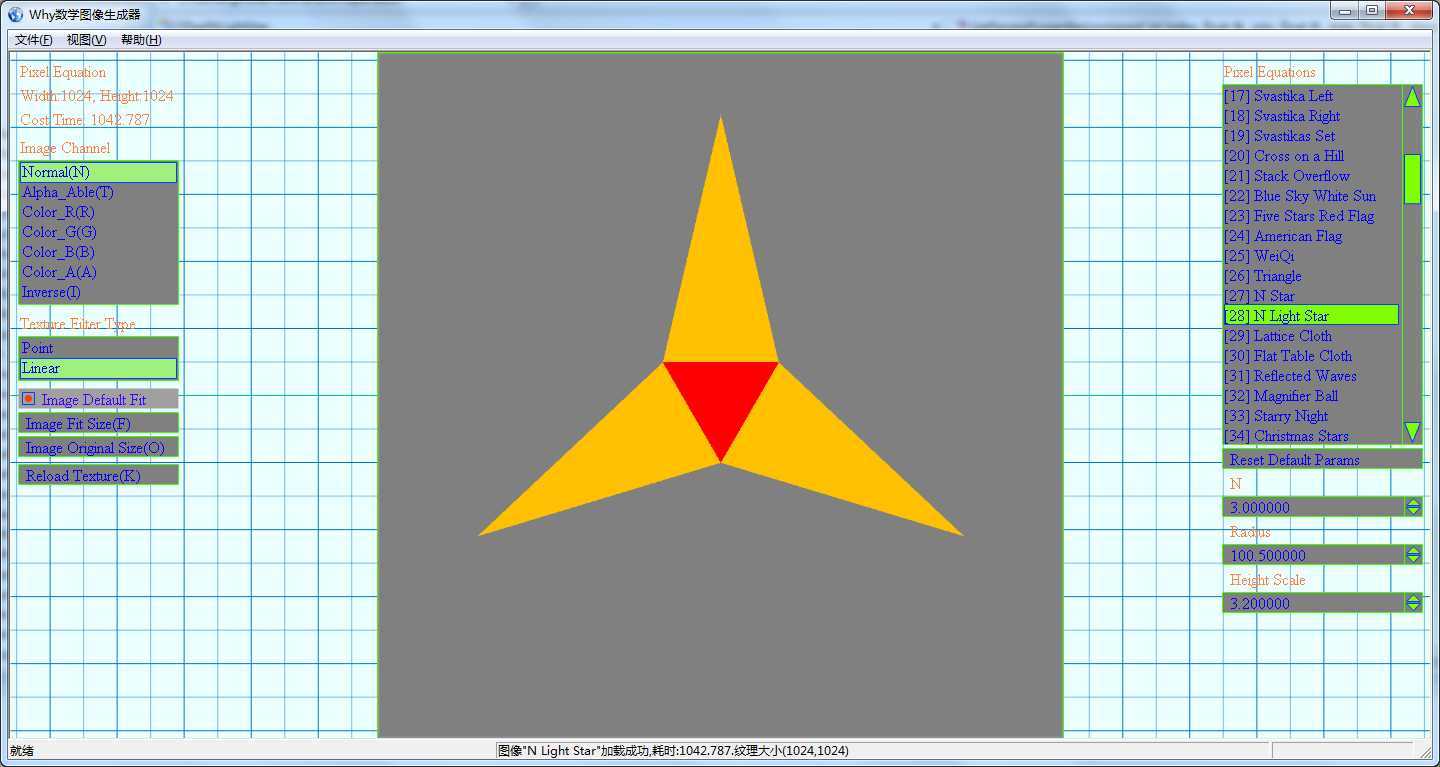The height and width of the screenshot is (767, 1440).
Task: Click the N parameter stepper arrows
Action: pyautogui.click(x=1413, y=507)
